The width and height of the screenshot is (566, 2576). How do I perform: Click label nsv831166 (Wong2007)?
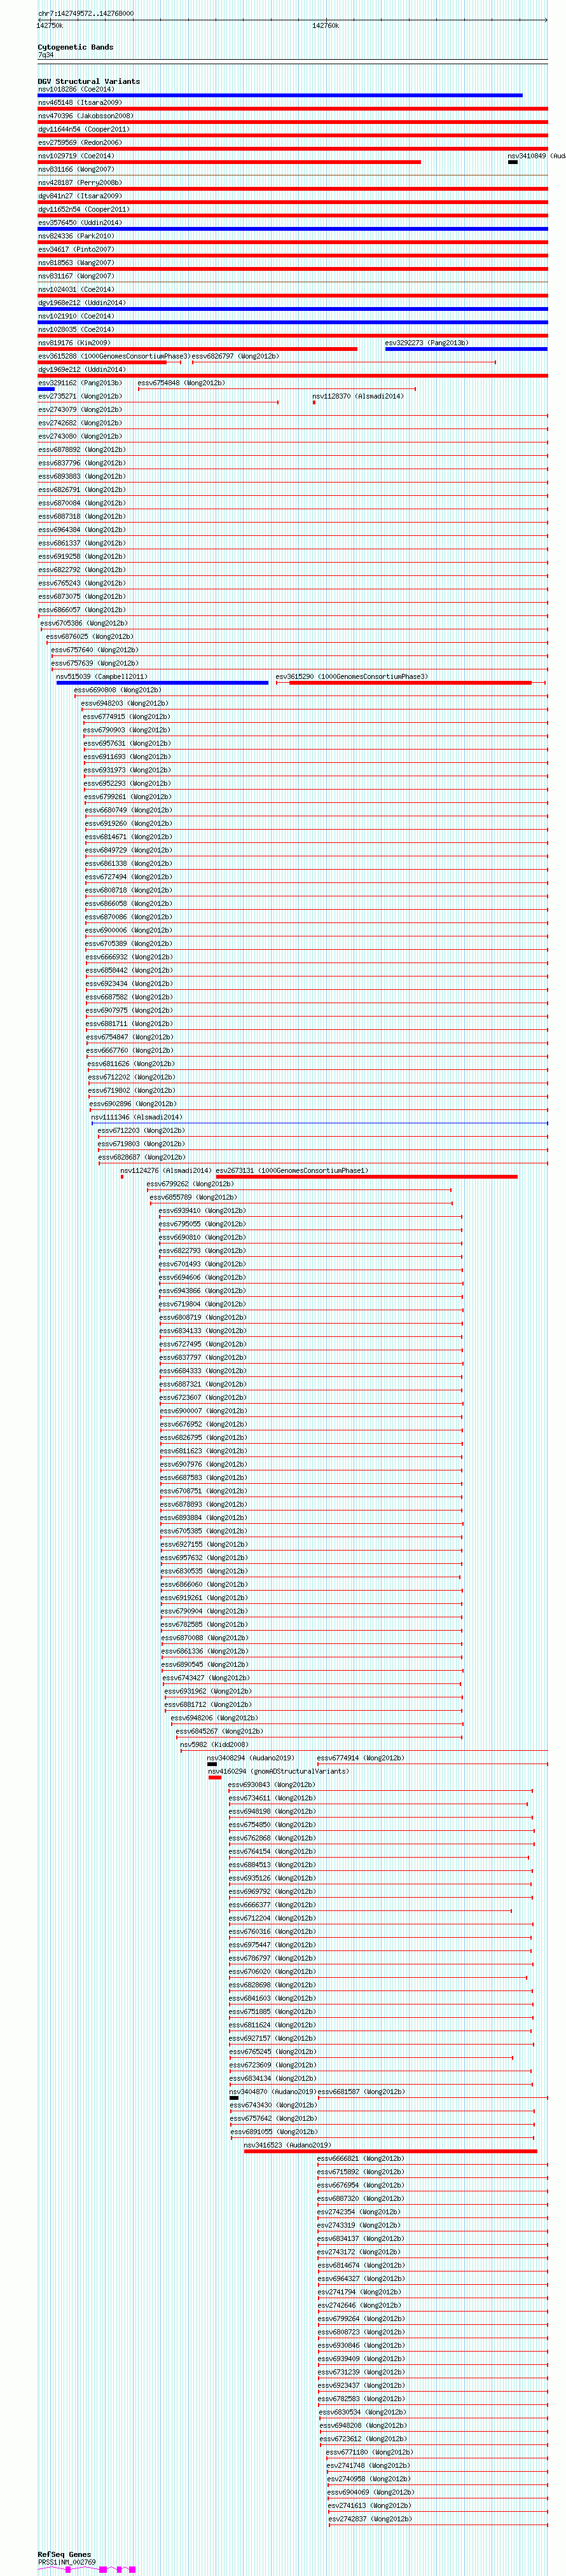click(76, 169)
